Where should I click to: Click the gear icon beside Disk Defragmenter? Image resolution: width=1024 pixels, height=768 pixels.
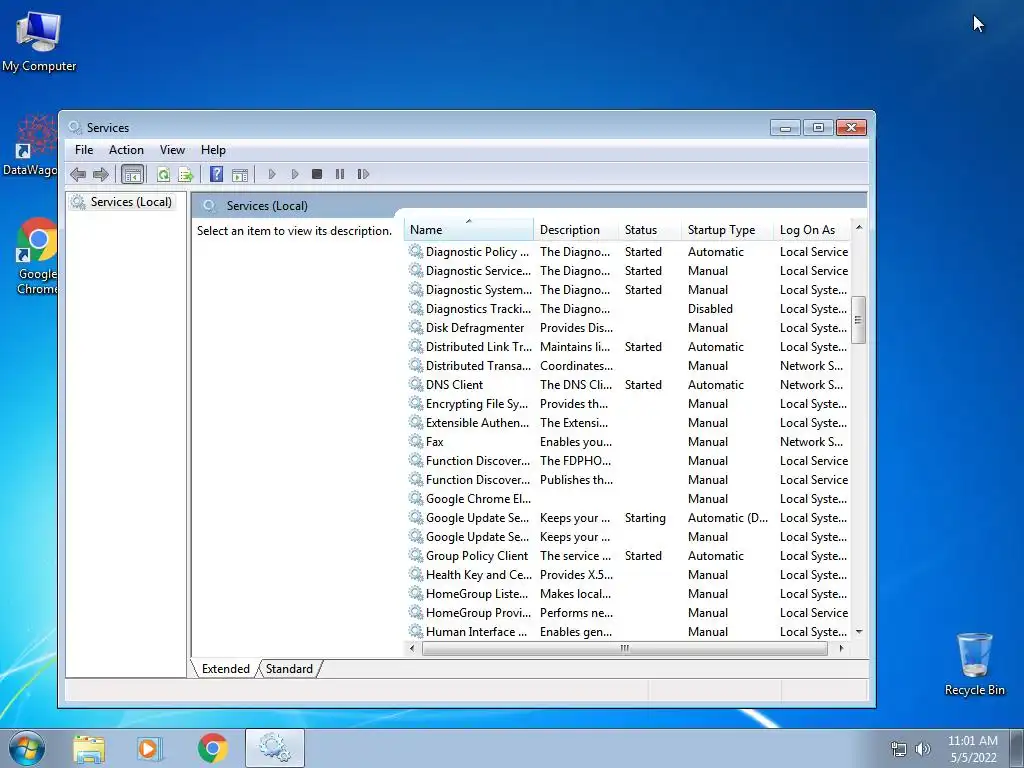coord(416,327)
